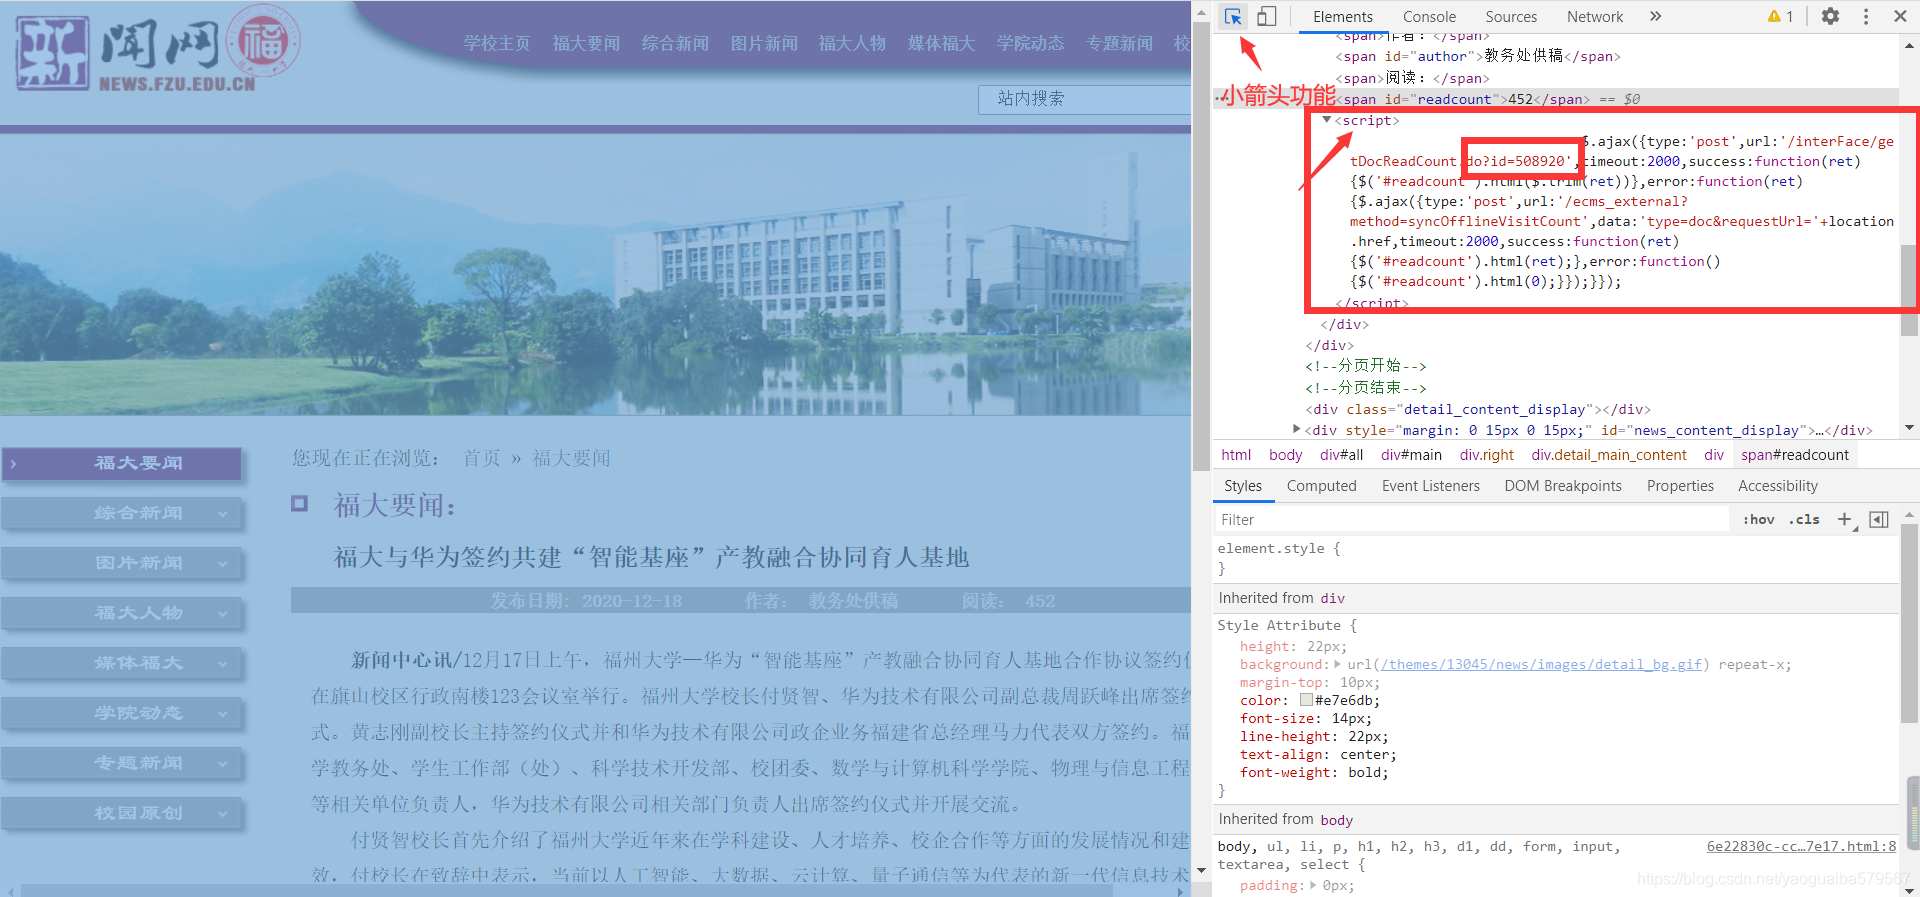Toggle the device toolbar icon
Viewport: 1920px width, 897px height.
click(x=1266, y=16)
